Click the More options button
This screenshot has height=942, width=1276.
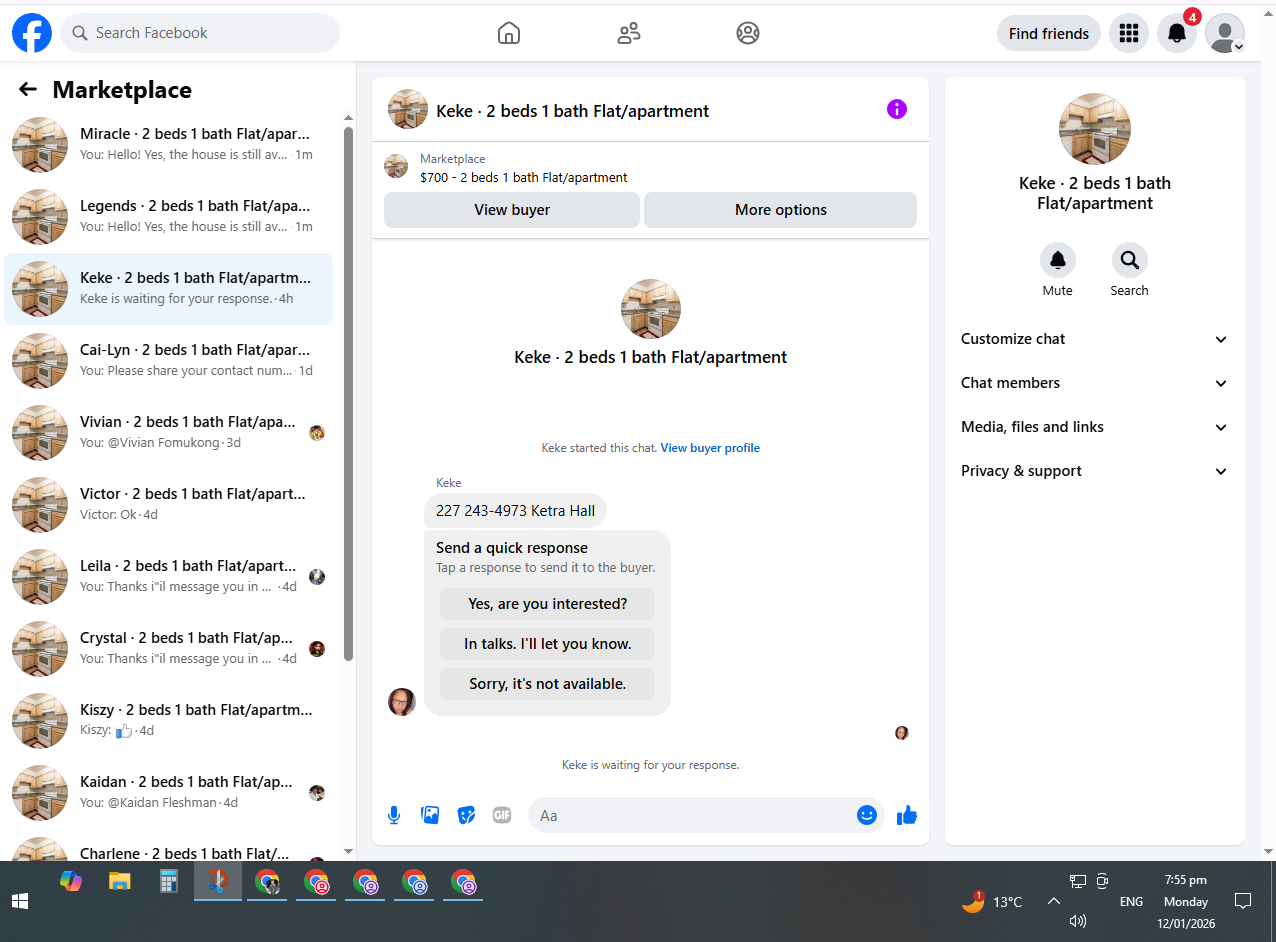tap(781, 210)
